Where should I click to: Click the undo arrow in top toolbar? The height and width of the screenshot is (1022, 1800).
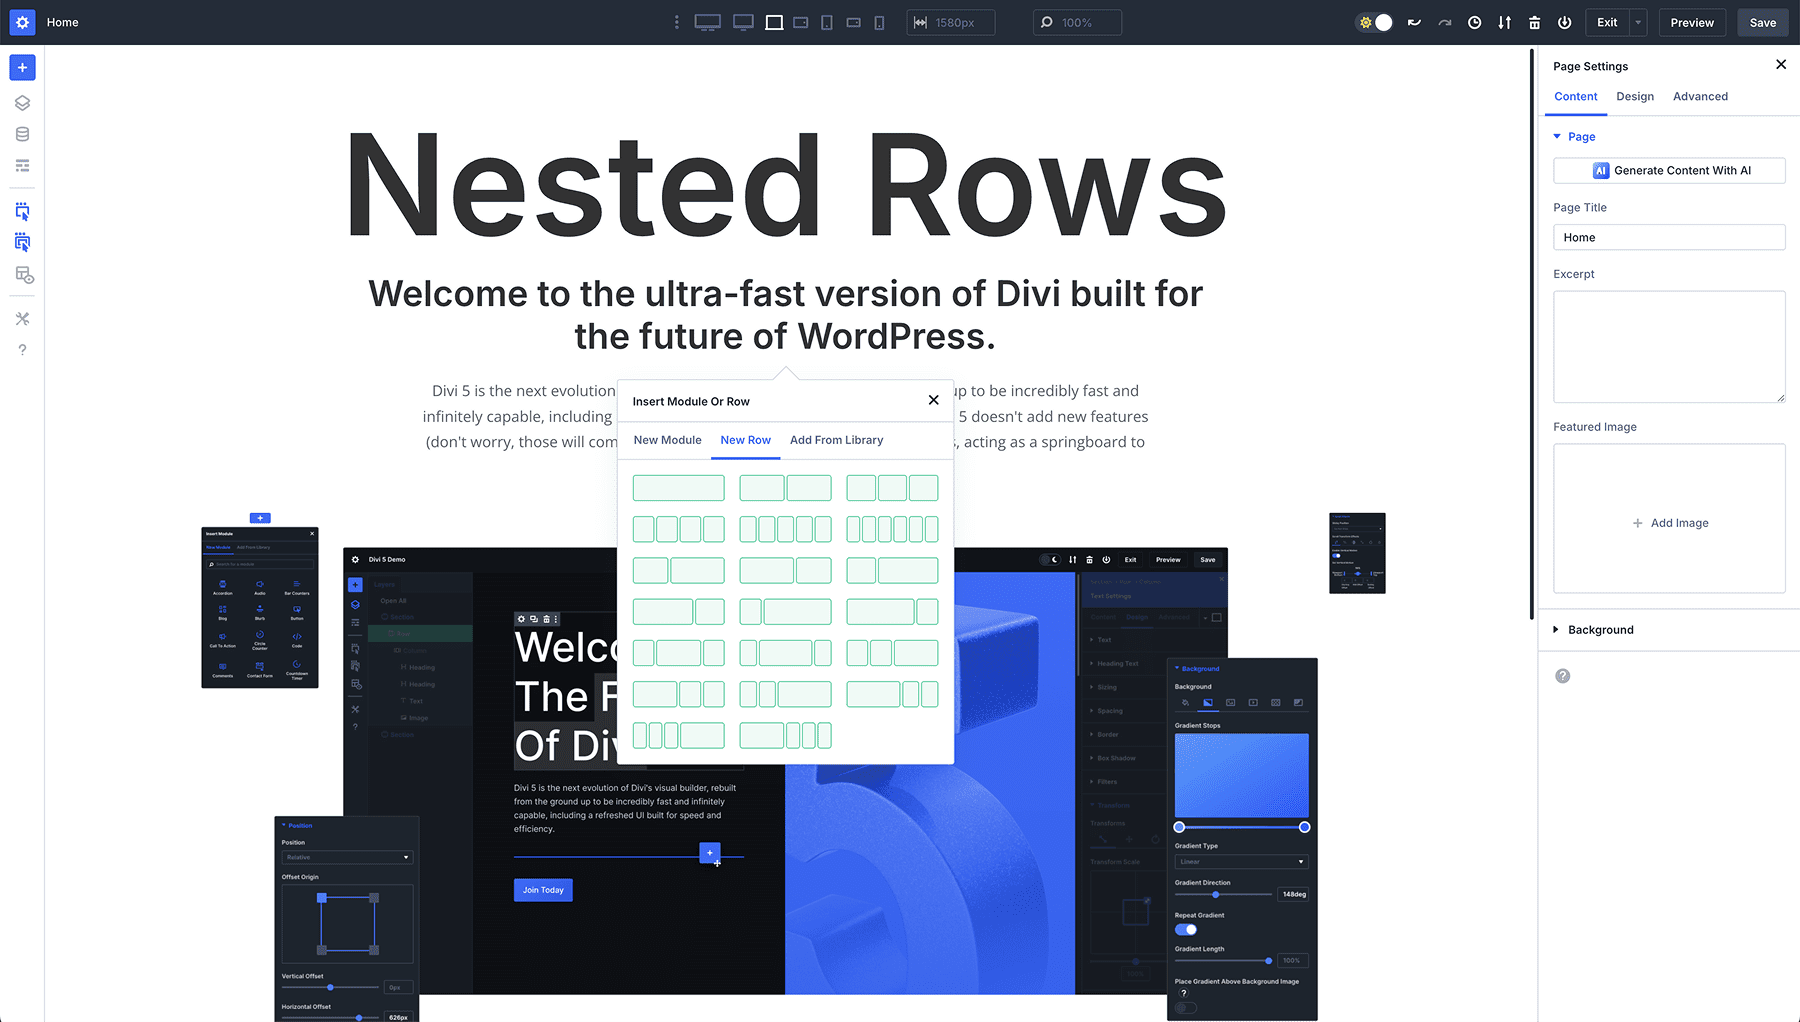tap(1414, 23)
